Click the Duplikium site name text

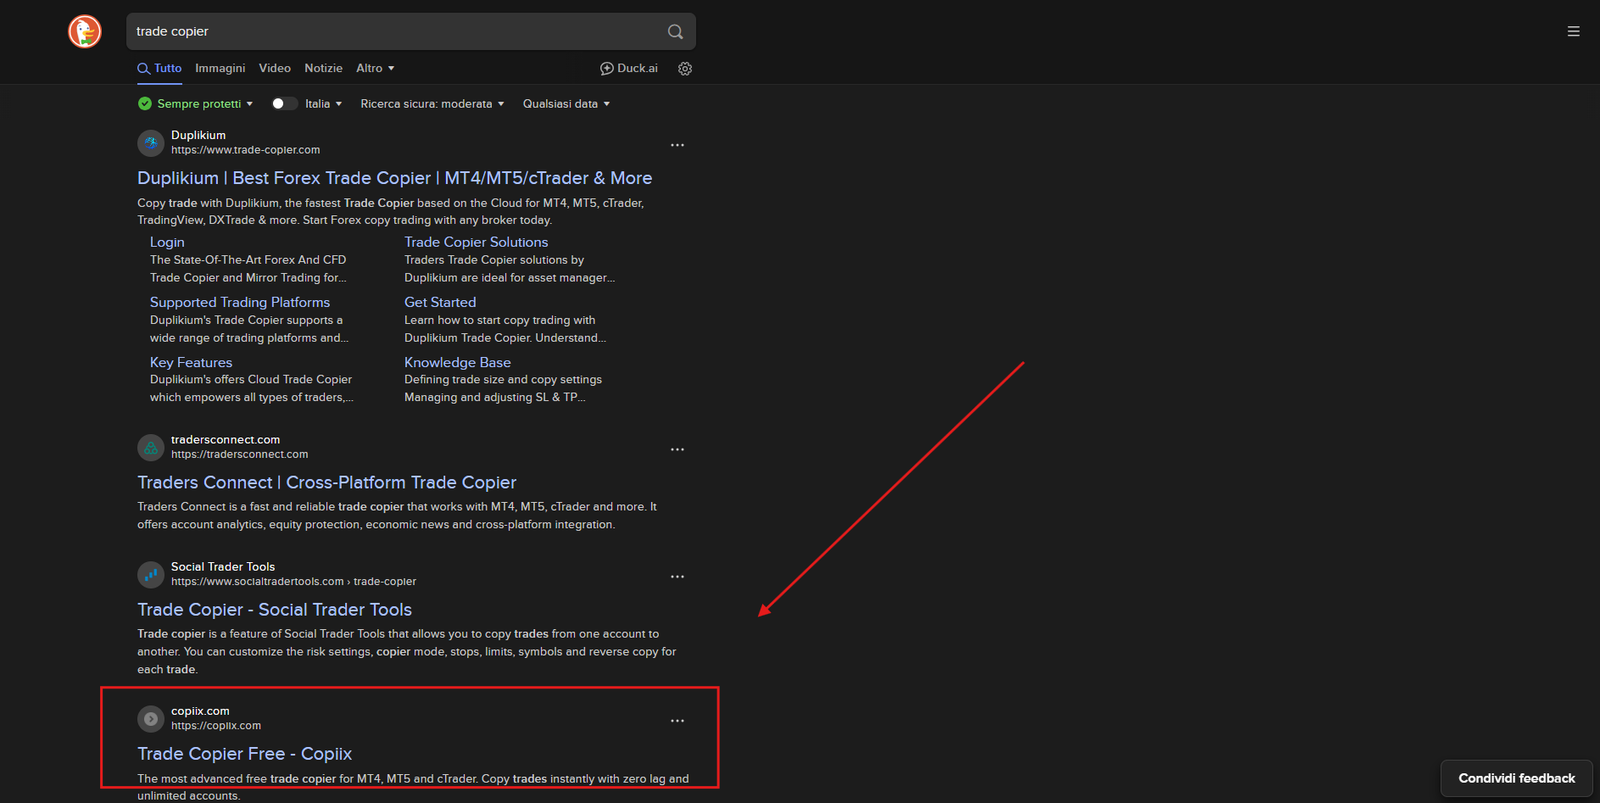[198, 135]
